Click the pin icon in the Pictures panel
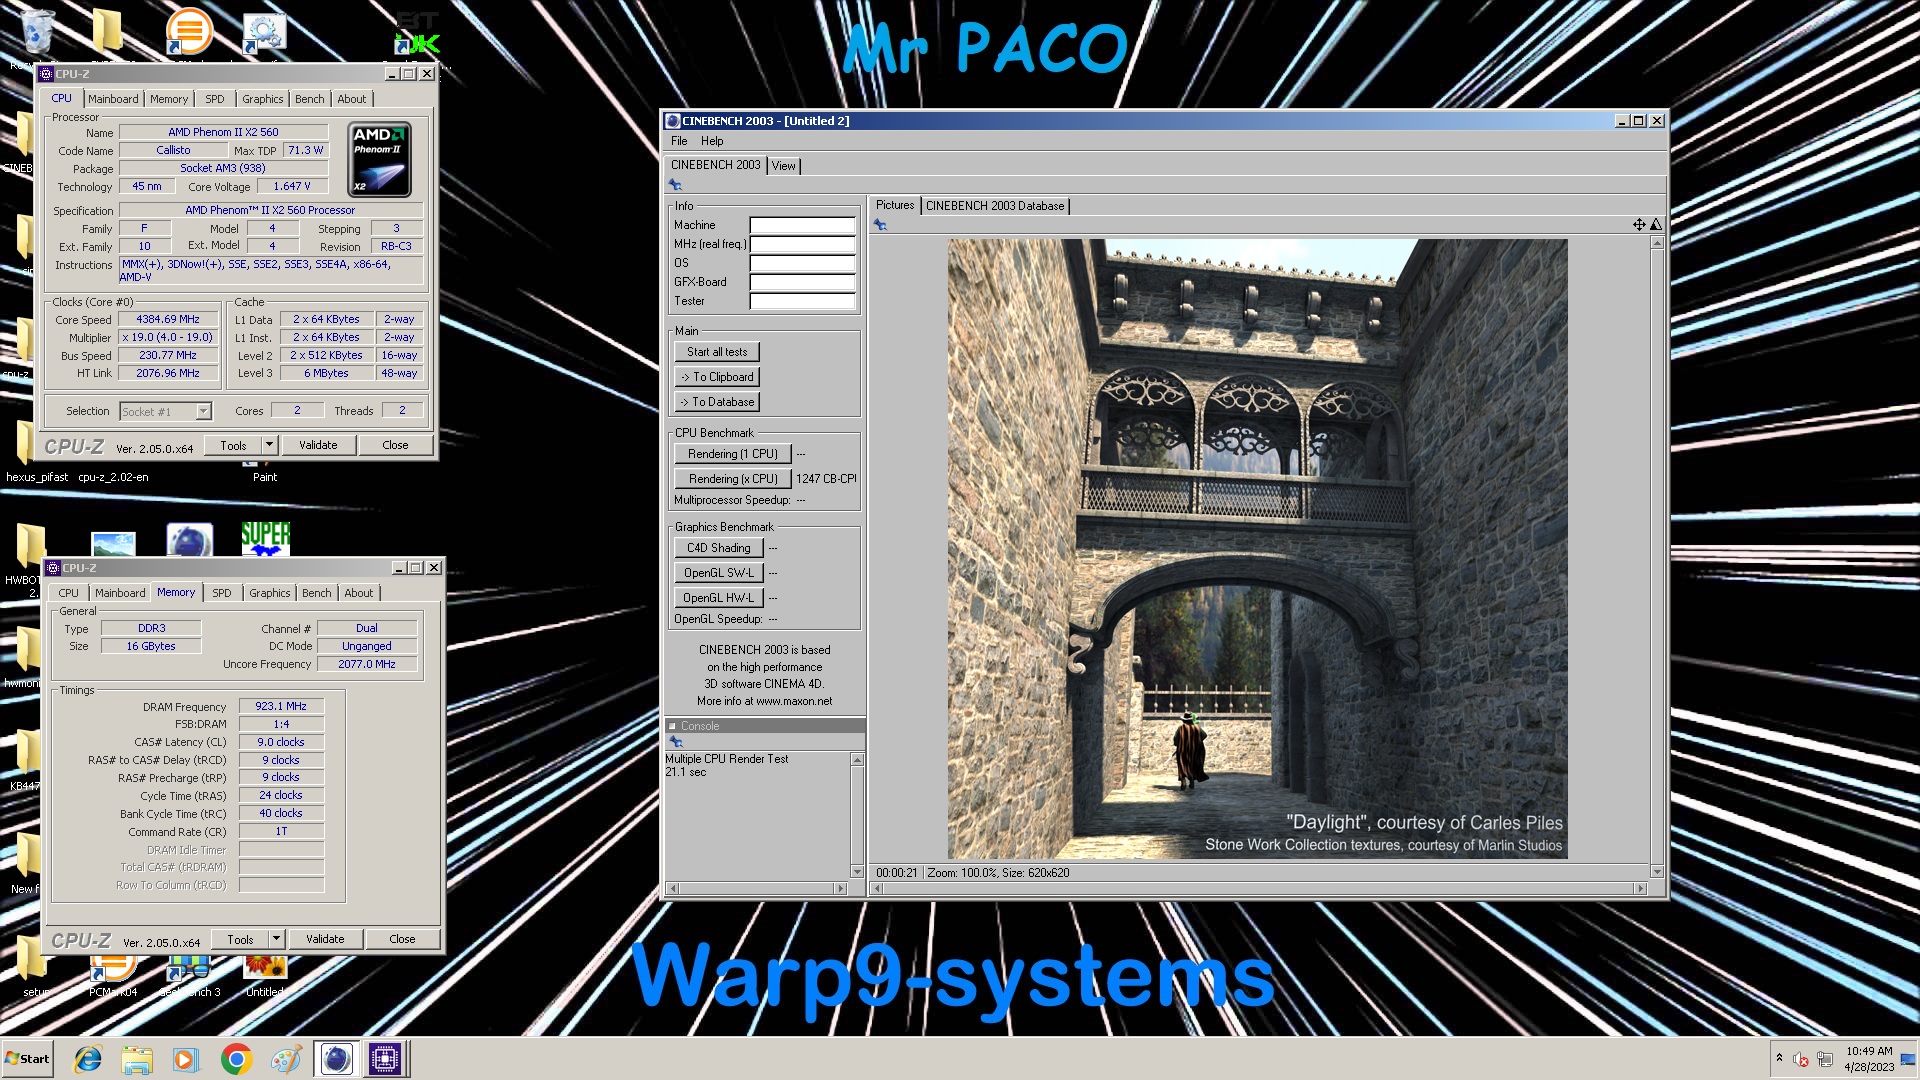 (x=880, y=225)
